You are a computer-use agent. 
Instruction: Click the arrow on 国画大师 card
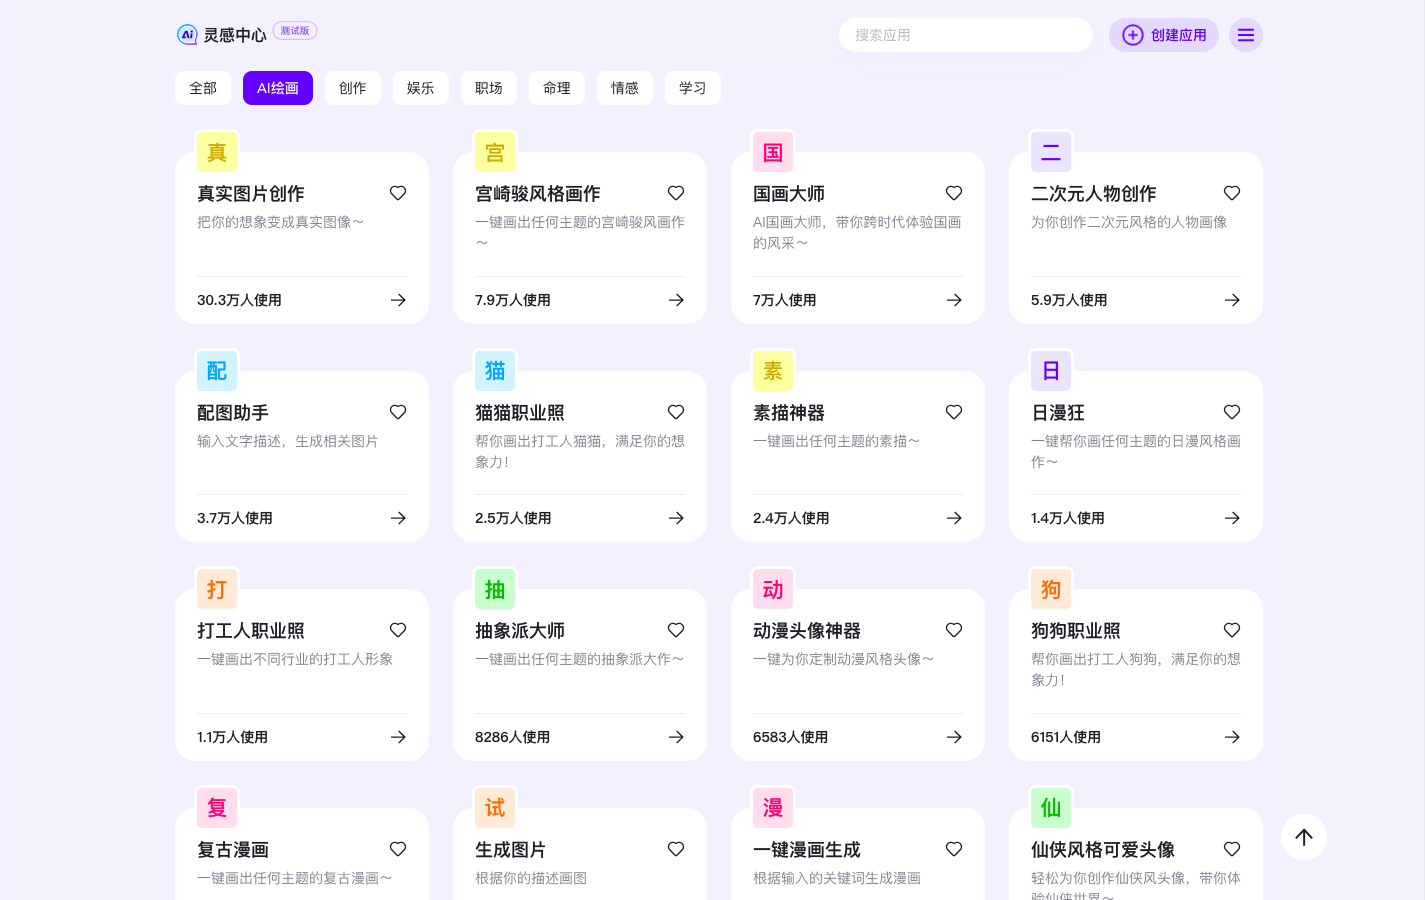(954, 300)
